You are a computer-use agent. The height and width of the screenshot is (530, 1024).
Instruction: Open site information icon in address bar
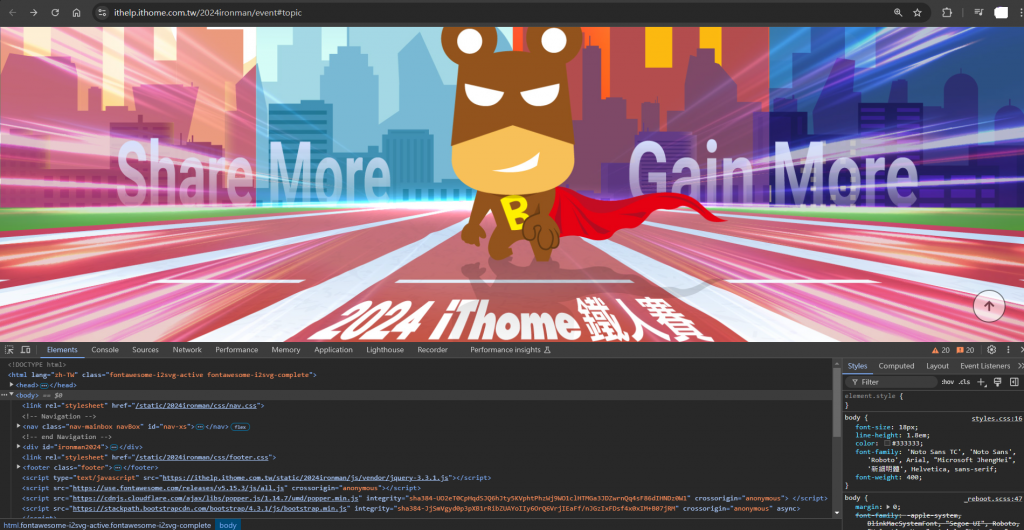tap(101, 12)
